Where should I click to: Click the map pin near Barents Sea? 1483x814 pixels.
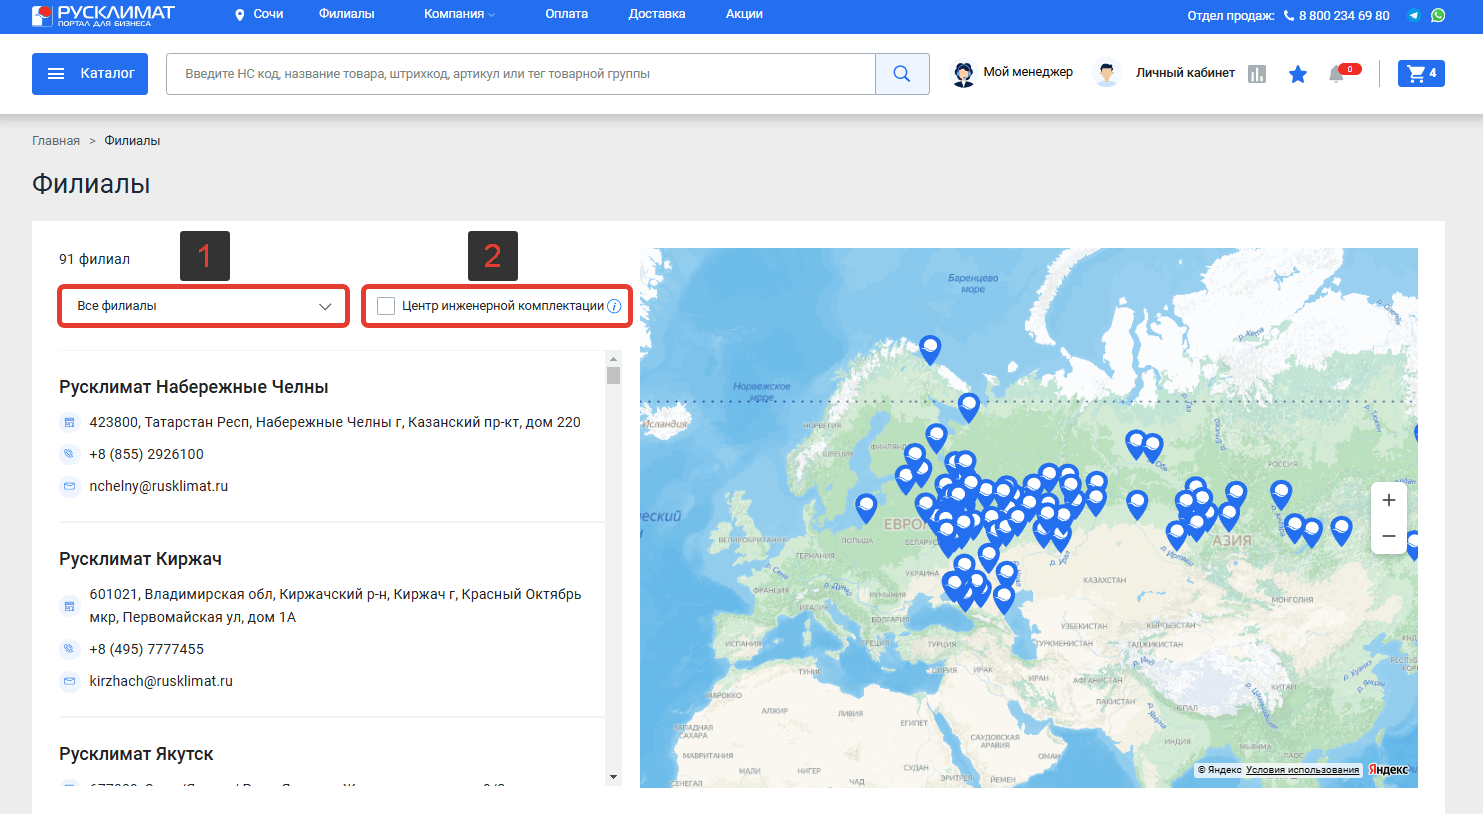click(930, 349)
